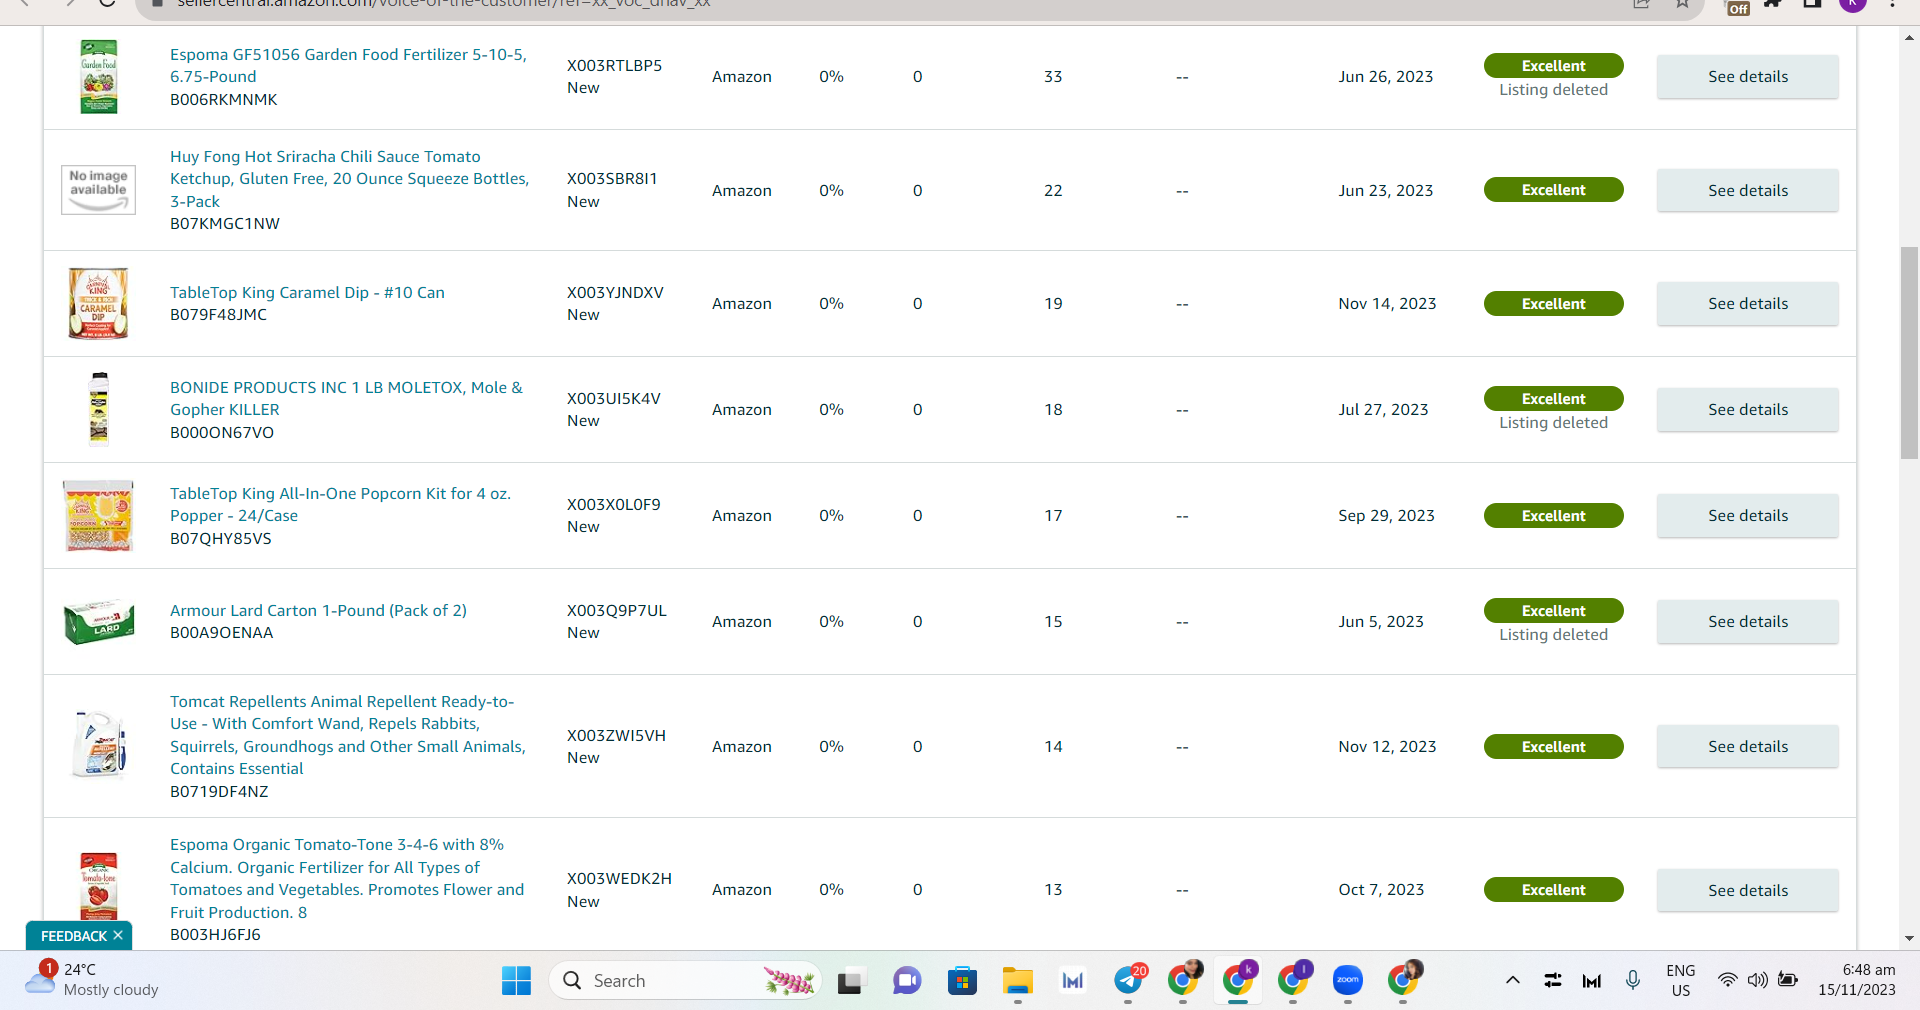Click date cell 'Nov 14, 2023'
1920x1010 pixels.
(x=1387, y=304)
